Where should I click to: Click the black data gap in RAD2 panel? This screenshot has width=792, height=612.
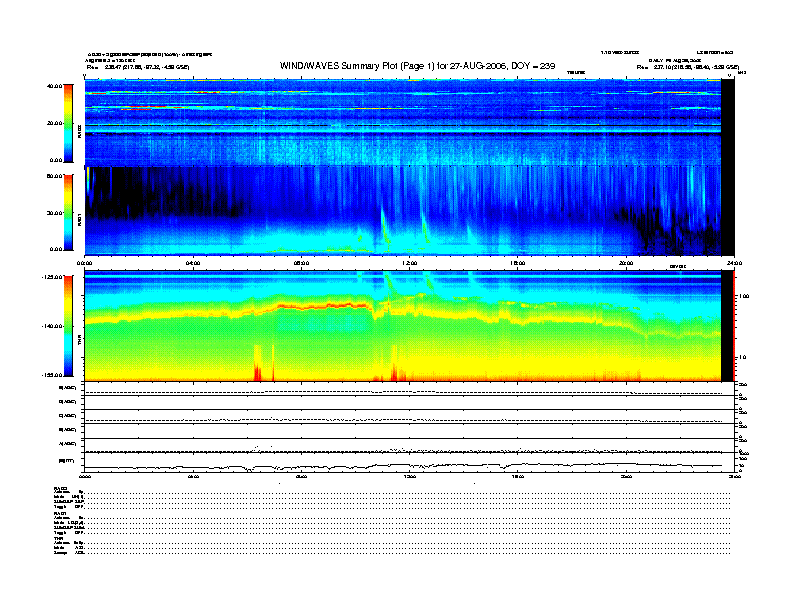tap(727, 122)
